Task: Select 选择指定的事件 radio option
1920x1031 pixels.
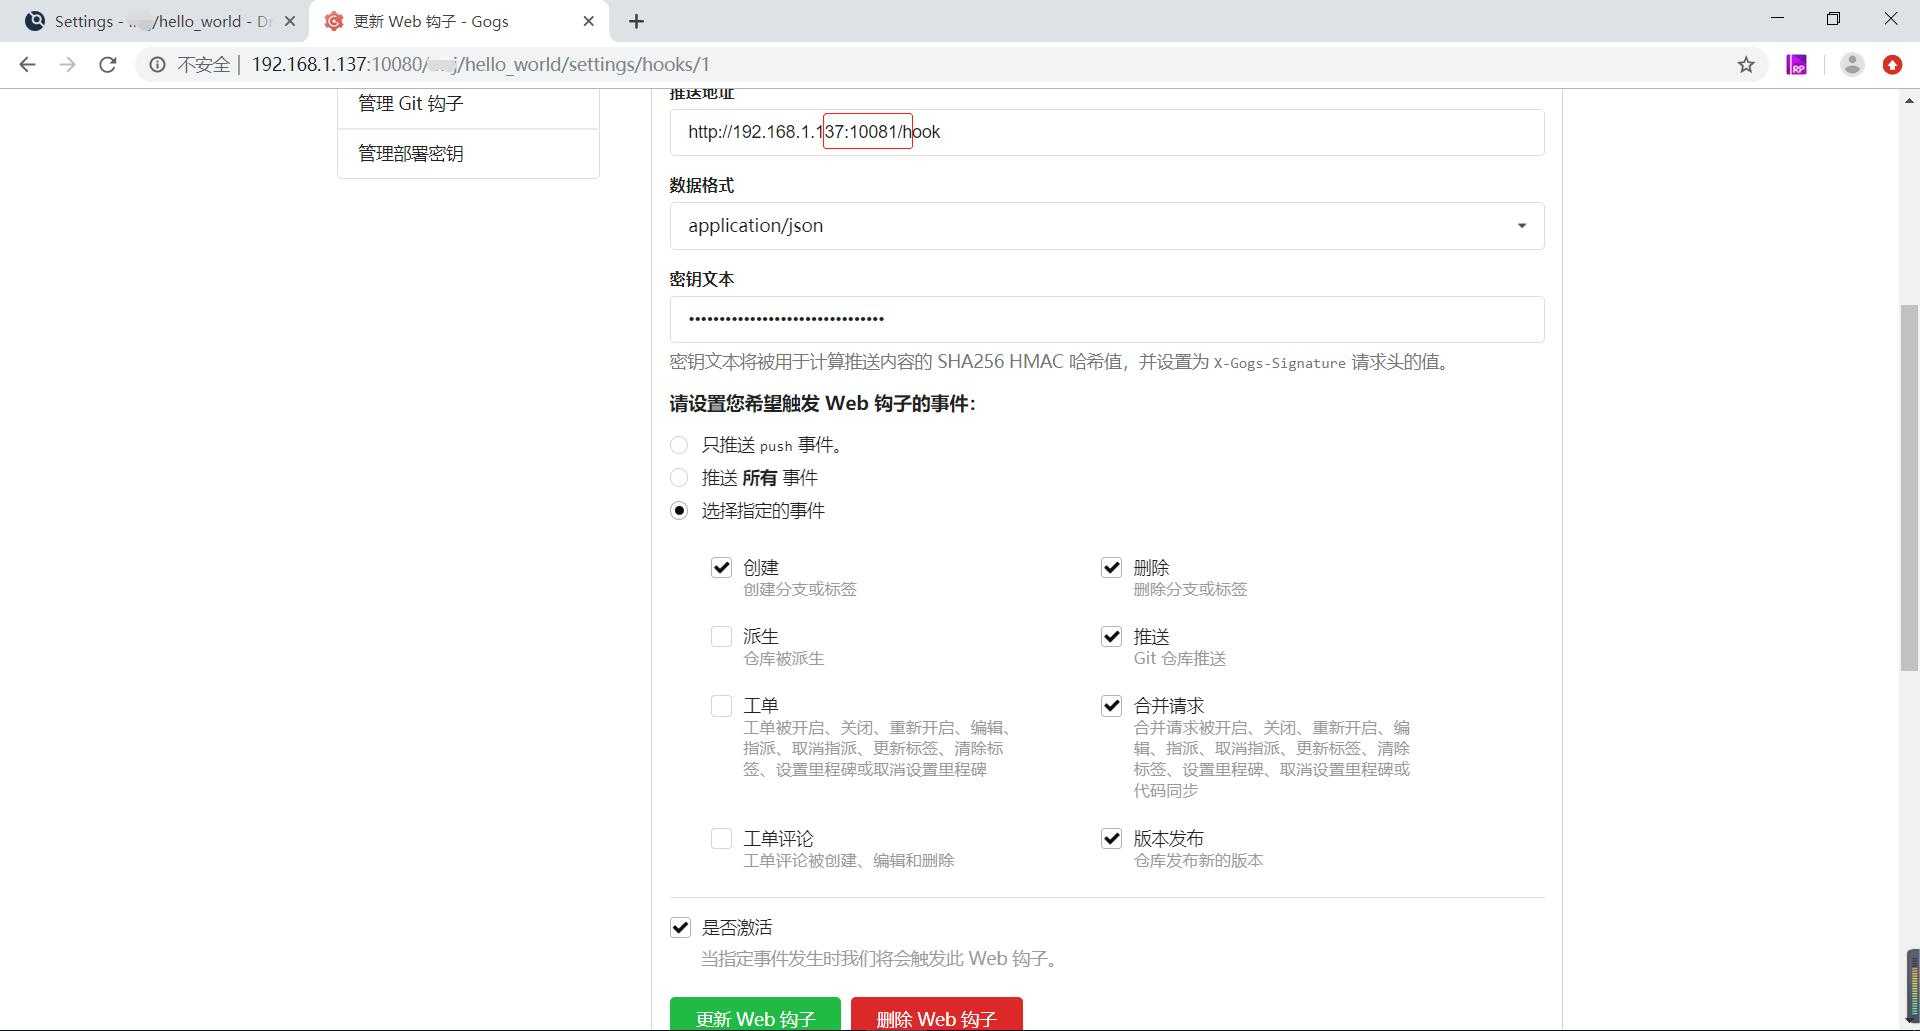Action: pos(679,511)
